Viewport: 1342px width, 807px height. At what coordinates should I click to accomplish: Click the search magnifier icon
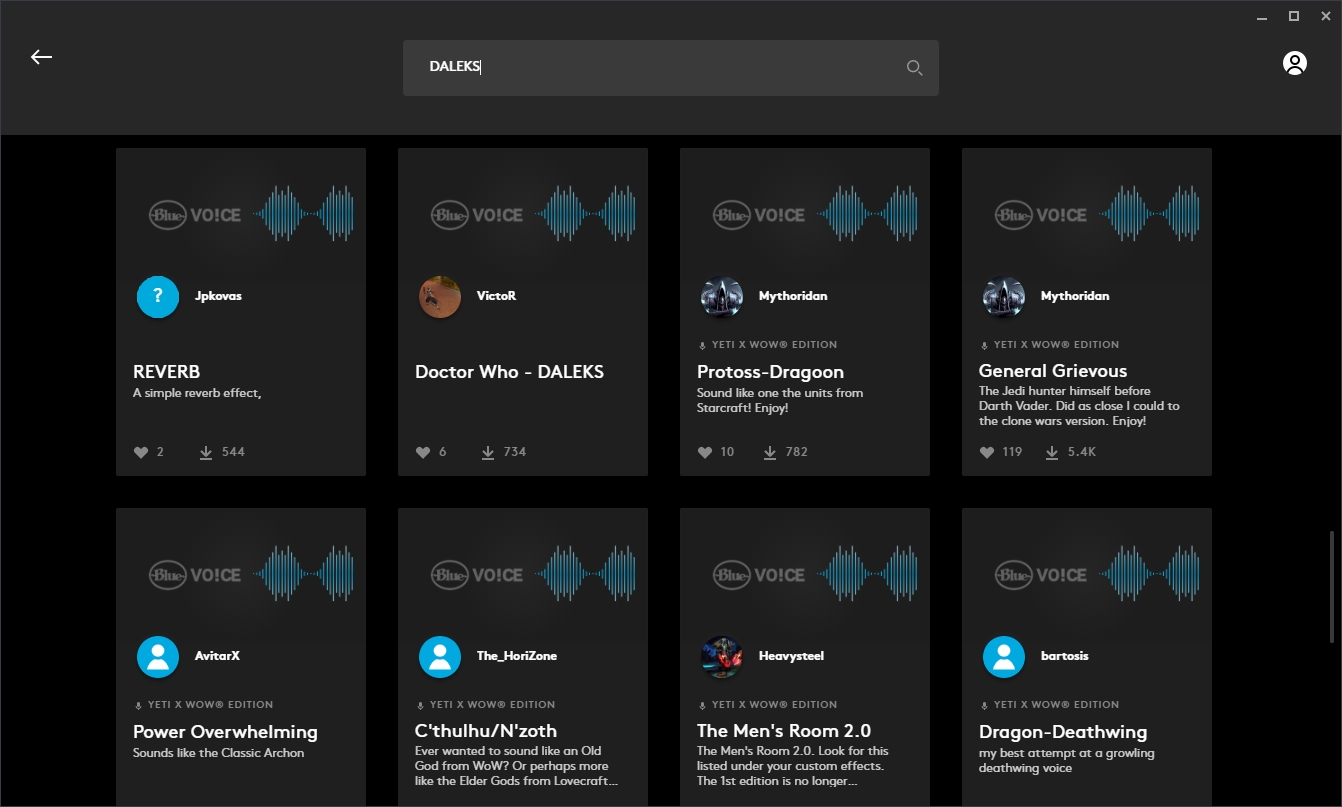tap(914, 68)
